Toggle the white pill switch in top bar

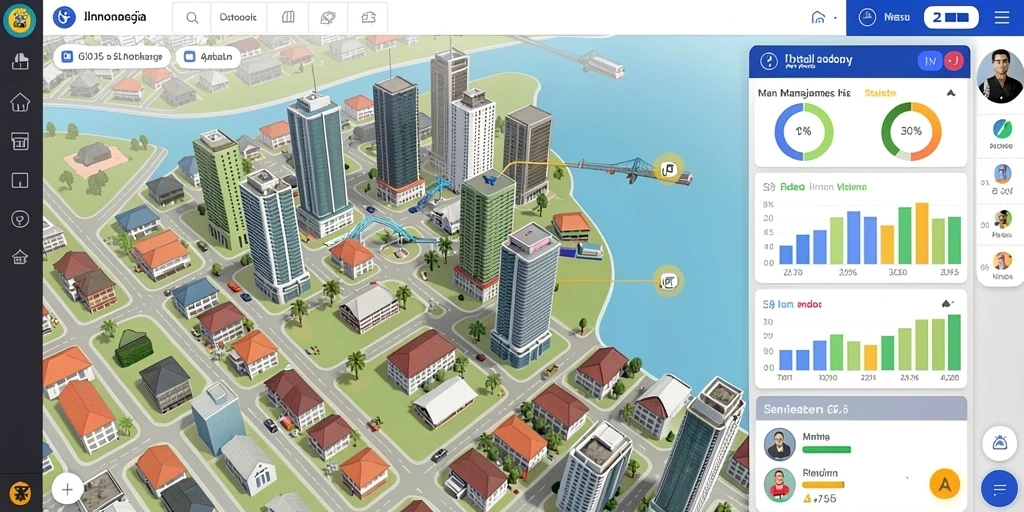(x=951, y=18)
